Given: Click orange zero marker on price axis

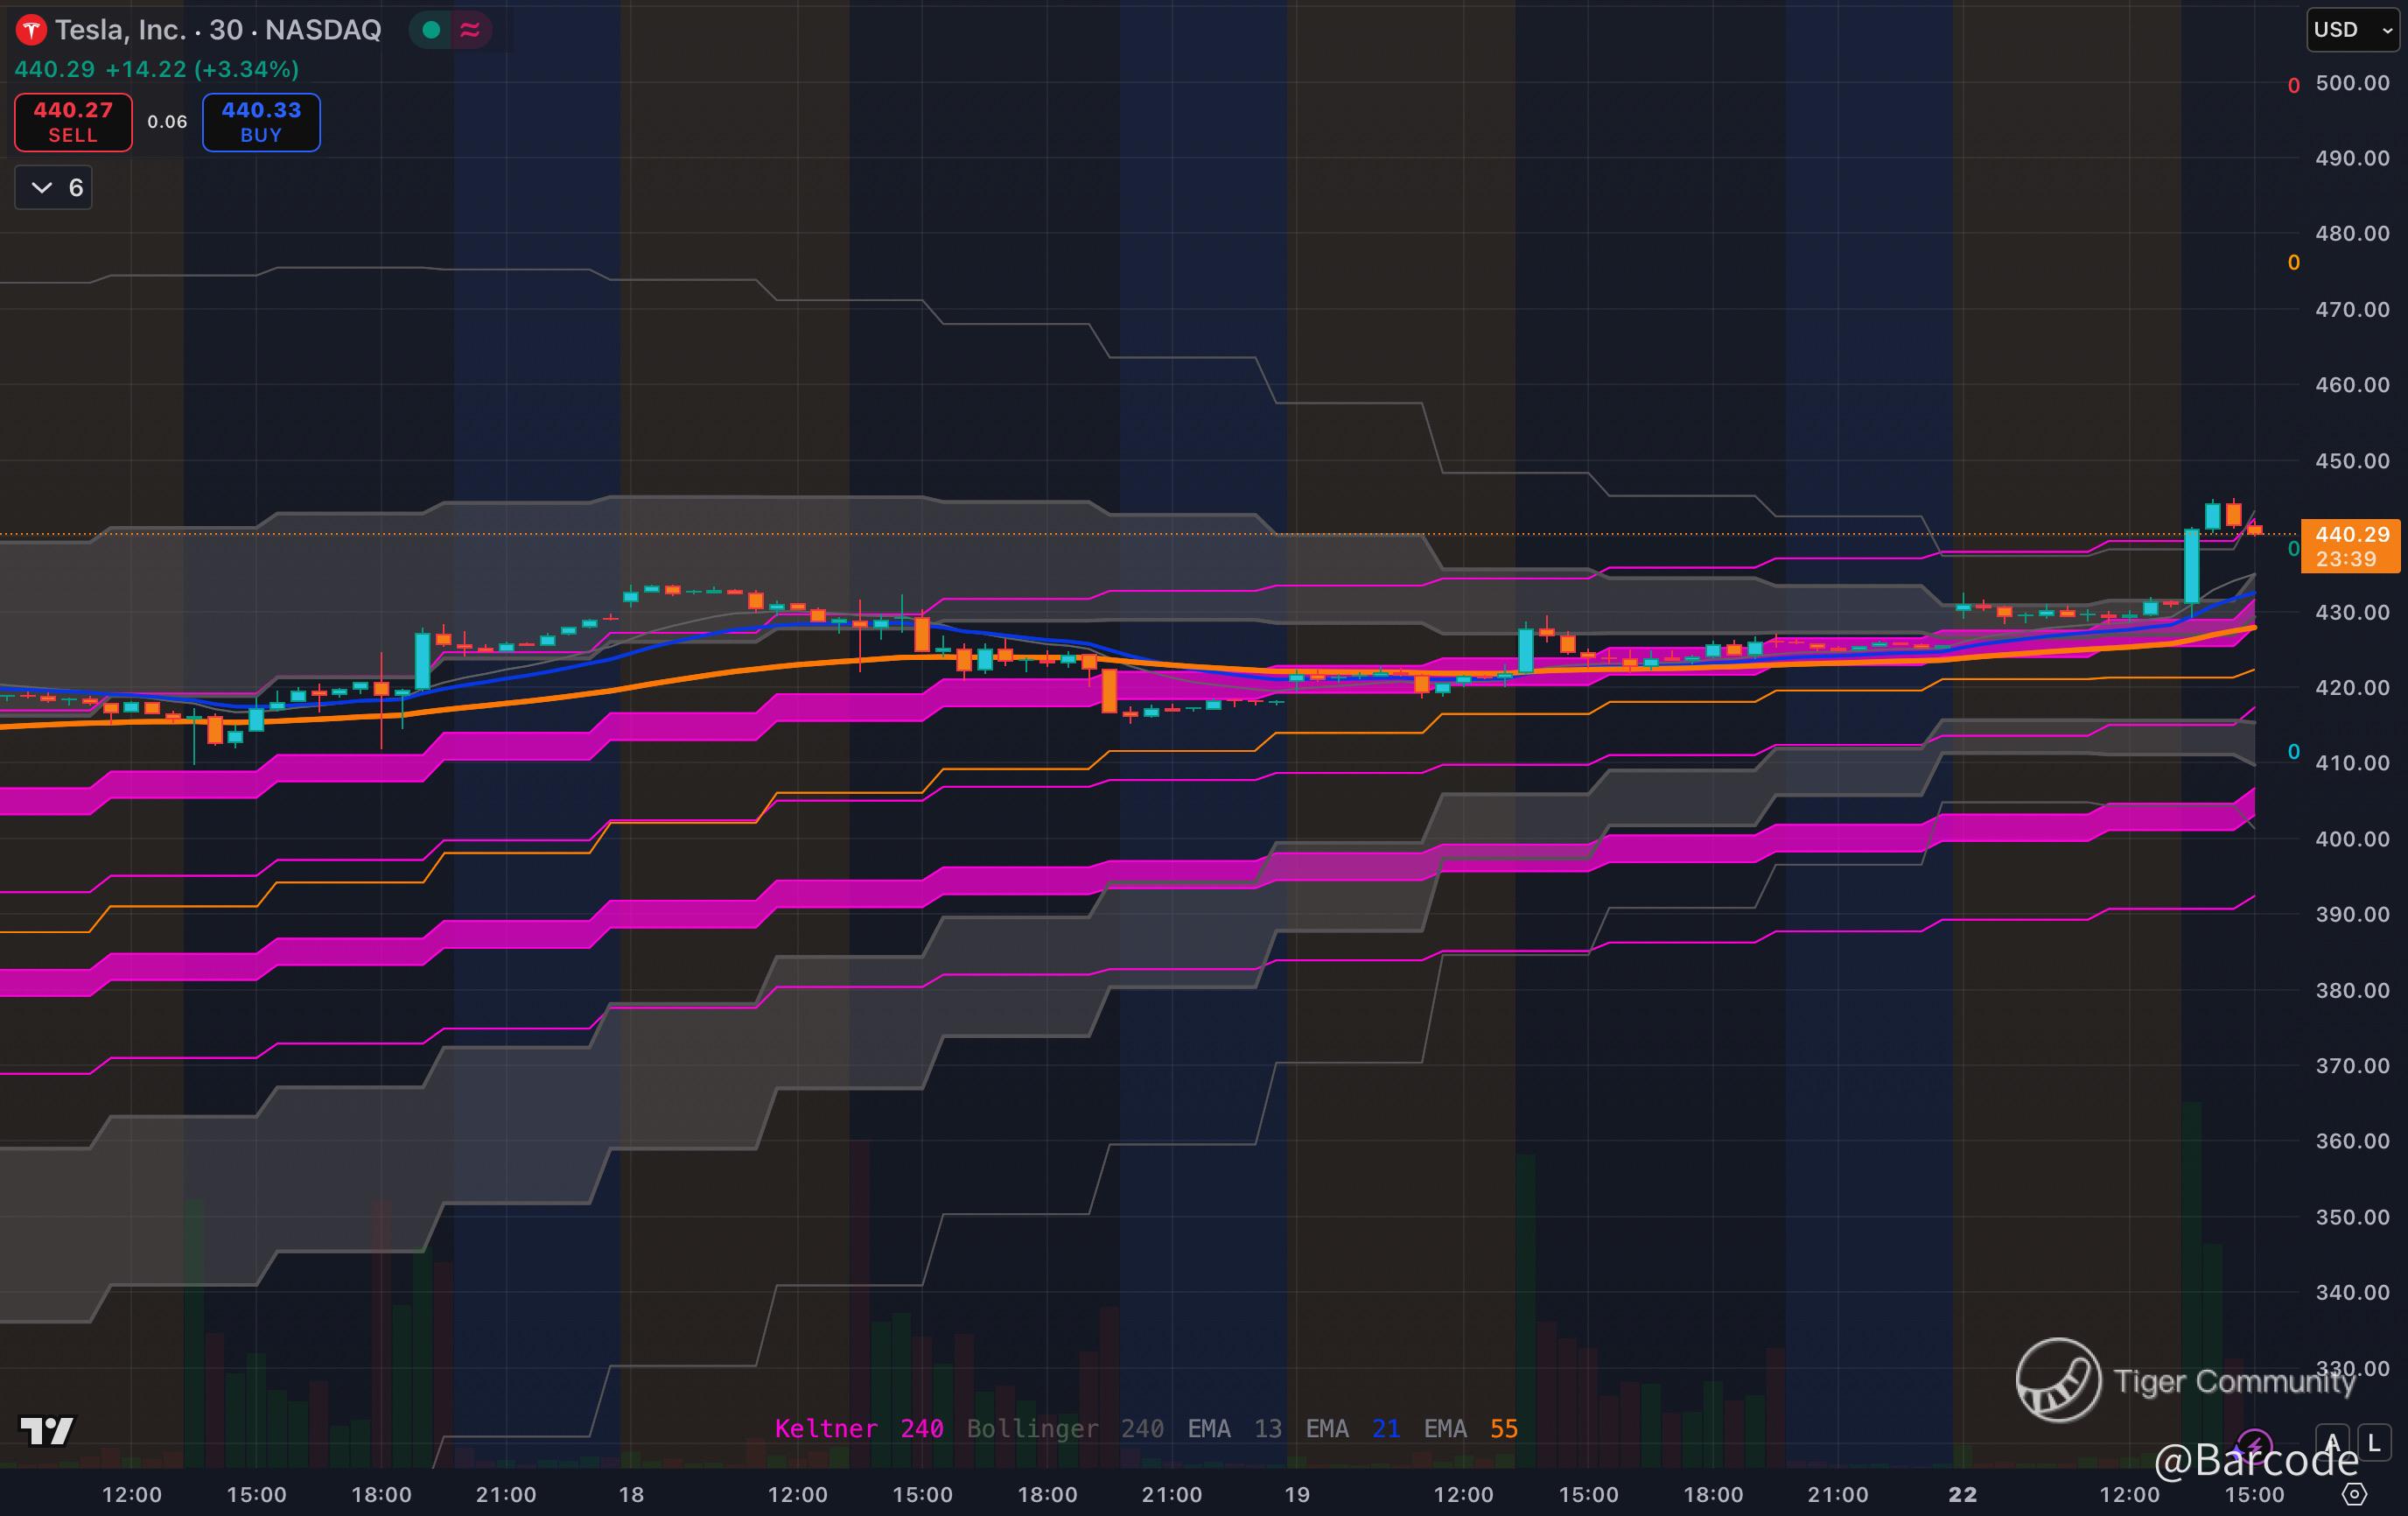Looking at the screenshot, I should coord(2294,263).
